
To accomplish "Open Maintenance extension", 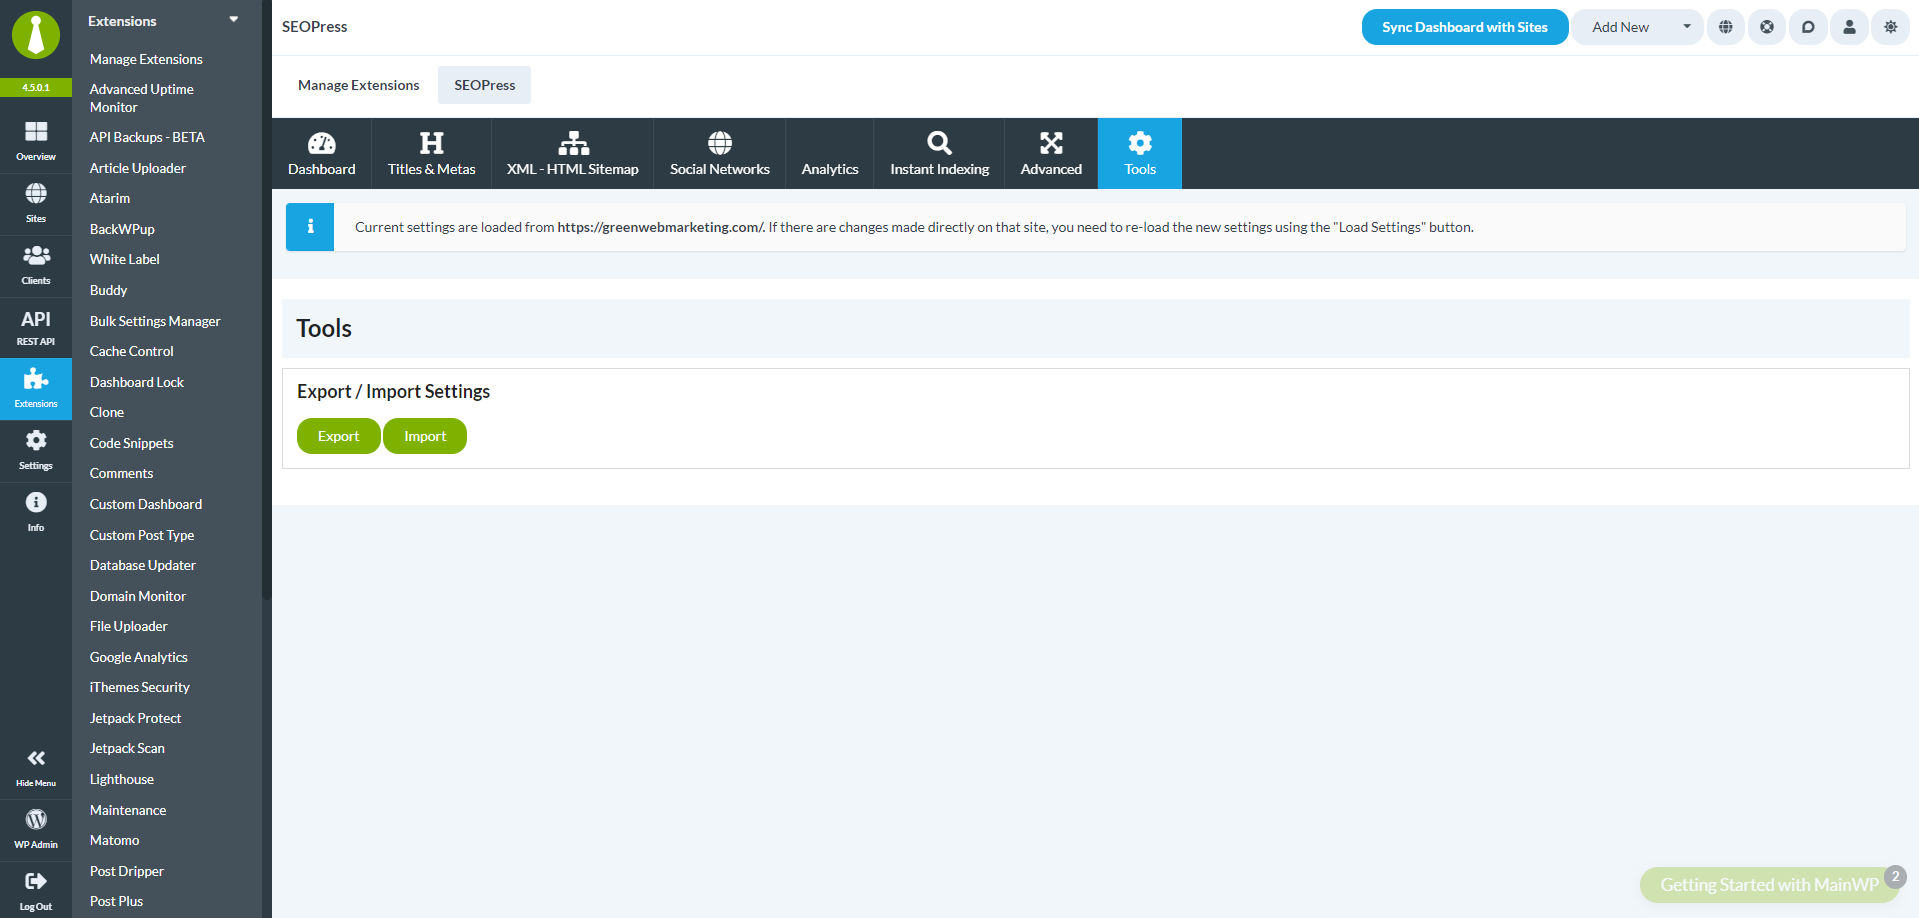I will click(128, 810).
